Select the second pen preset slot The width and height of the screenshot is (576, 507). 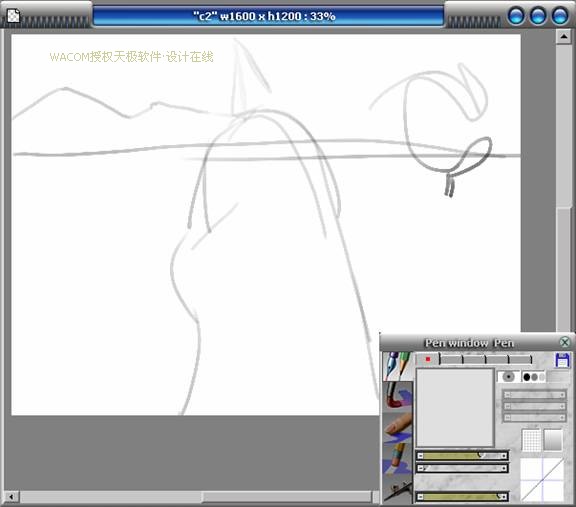[x=451, y=359]
